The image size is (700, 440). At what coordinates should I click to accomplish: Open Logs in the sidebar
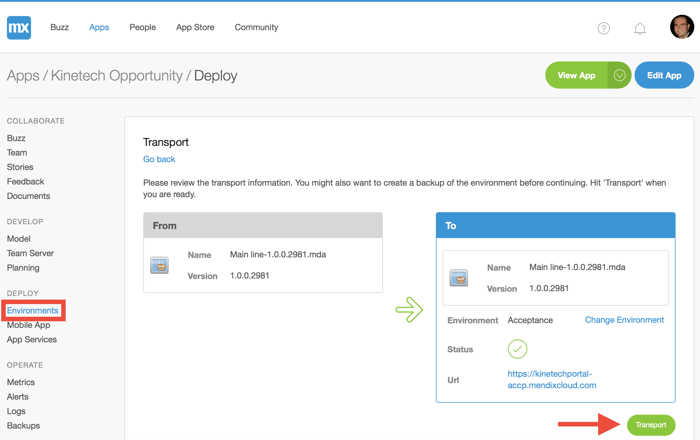click(x=16, y=411)
